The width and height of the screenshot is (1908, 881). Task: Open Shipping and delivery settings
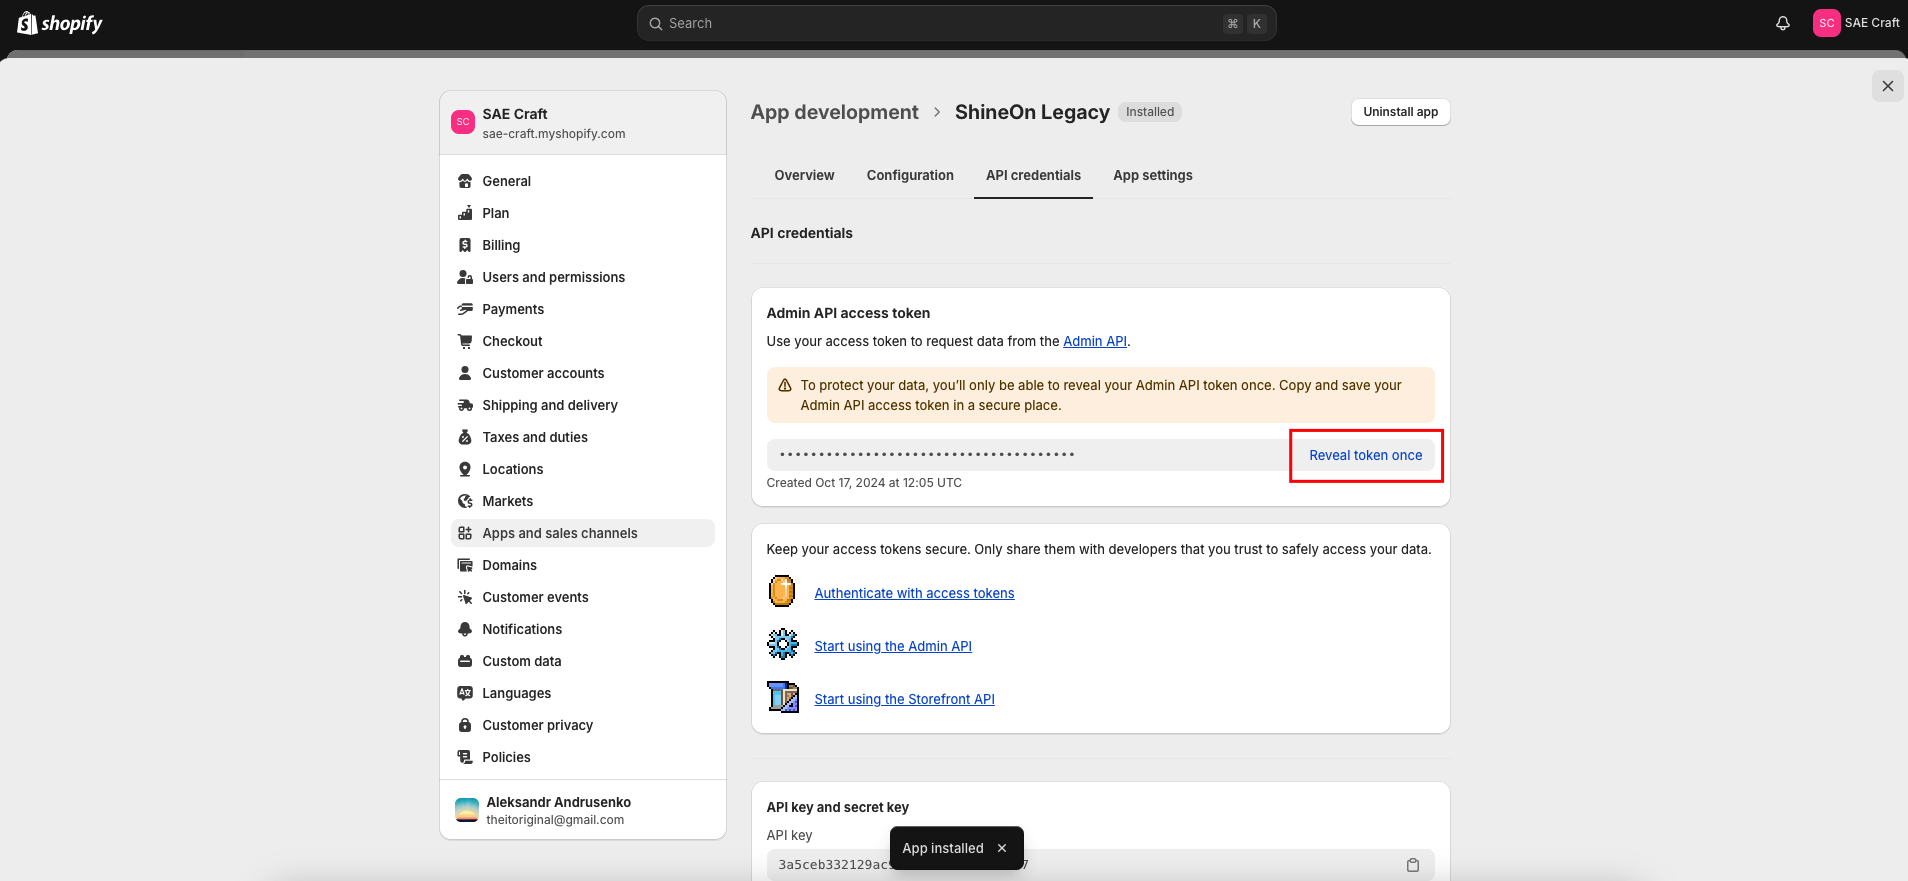click(x=583, y=405)
